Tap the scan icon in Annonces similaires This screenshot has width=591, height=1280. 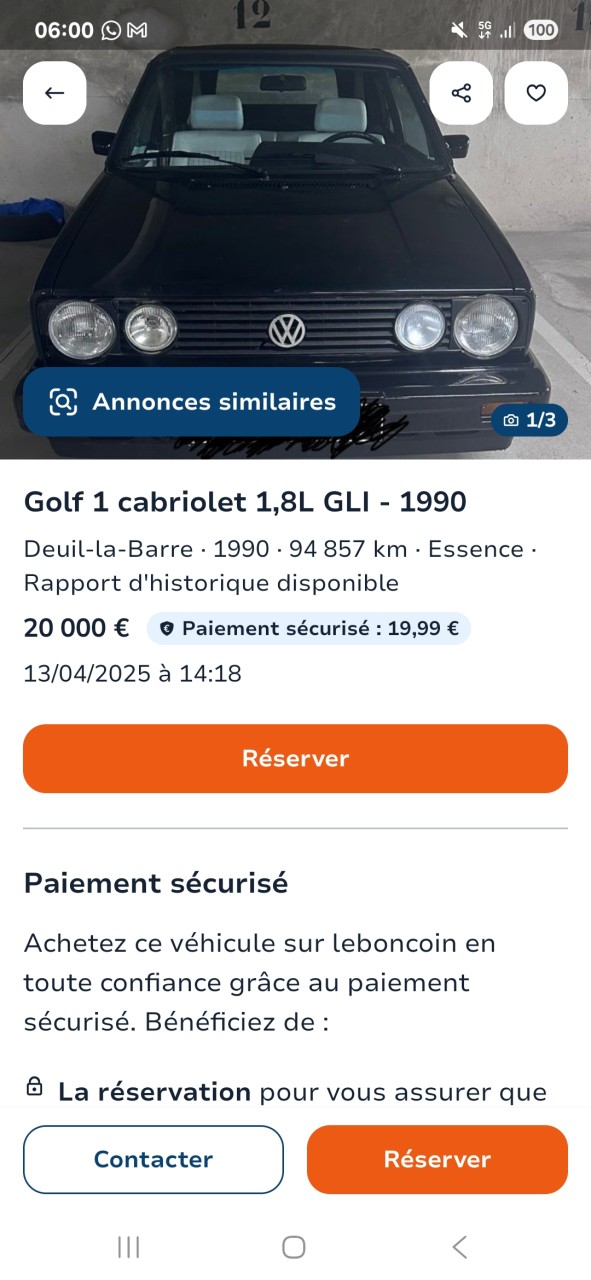coord(63,402)
